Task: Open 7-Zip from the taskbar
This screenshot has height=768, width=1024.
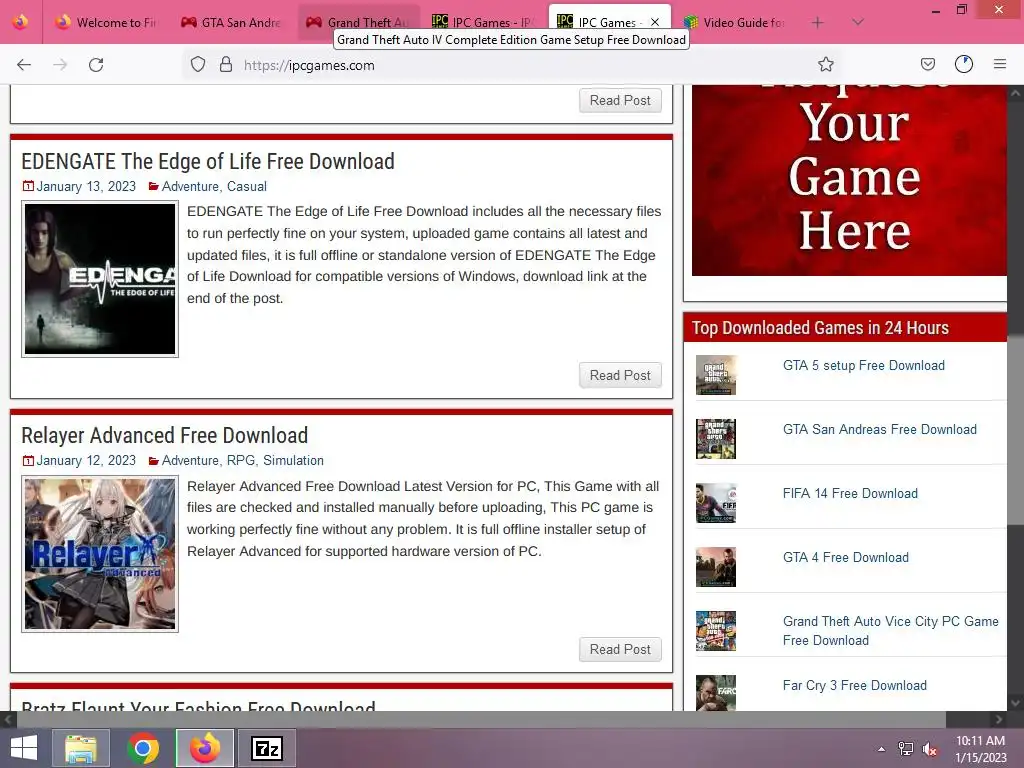Action: 267,748
